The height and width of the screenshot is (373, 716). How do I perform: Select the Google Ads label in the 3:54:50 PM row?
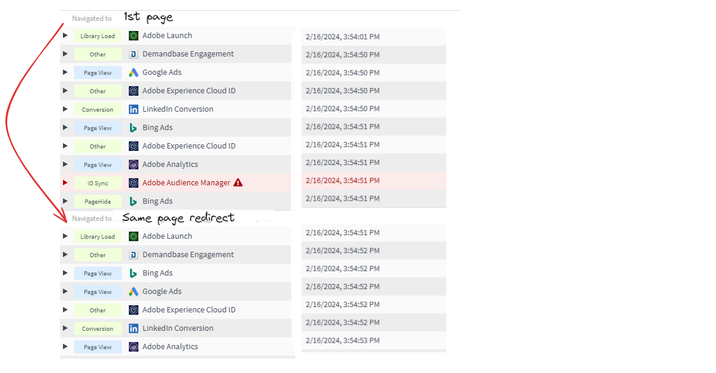tap(162, 72)
